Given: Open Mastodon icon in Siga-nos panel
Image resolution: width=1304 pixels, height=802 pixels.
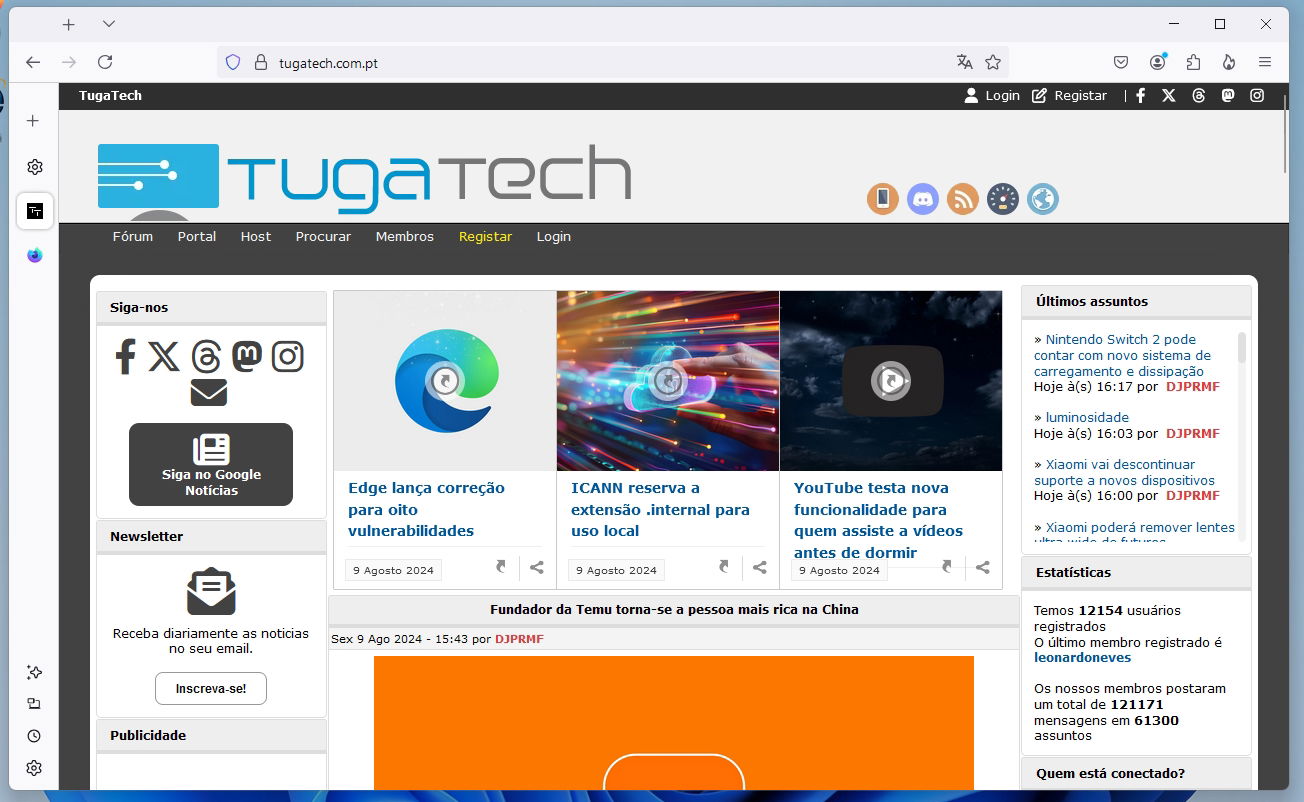Looking at the screenshot, I should tap(247, 356).
